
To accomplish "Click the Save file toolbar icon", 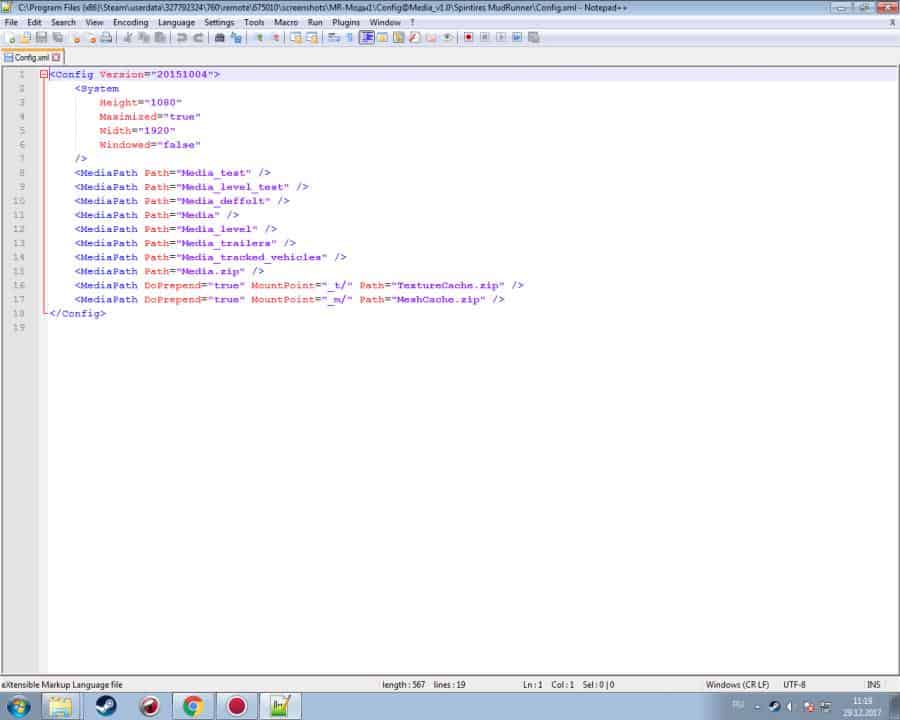I will (42, 38).
